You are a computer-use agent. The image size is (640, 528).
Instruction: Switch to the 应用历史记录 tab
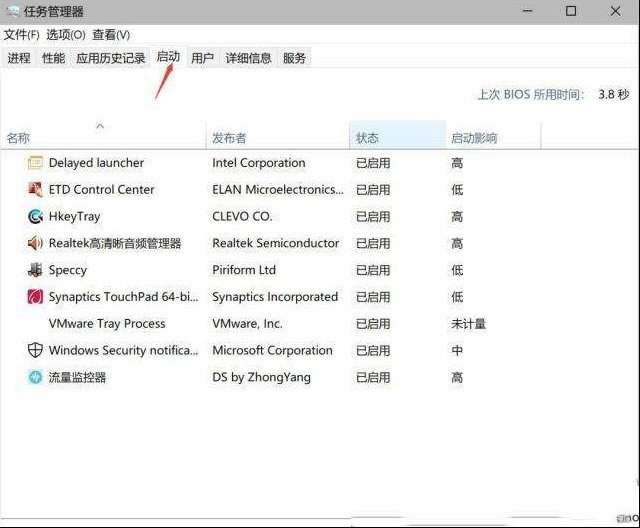click(111, 58)
